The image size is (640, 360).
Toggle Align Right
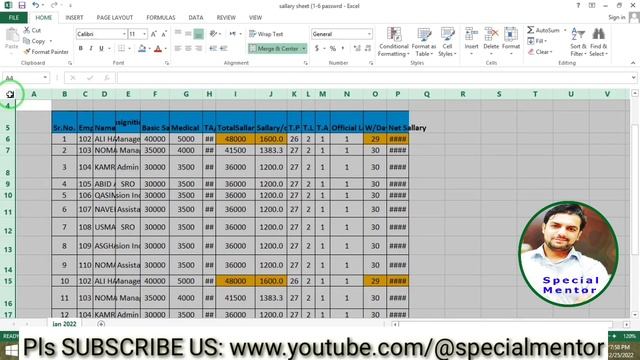pos(198,49)
